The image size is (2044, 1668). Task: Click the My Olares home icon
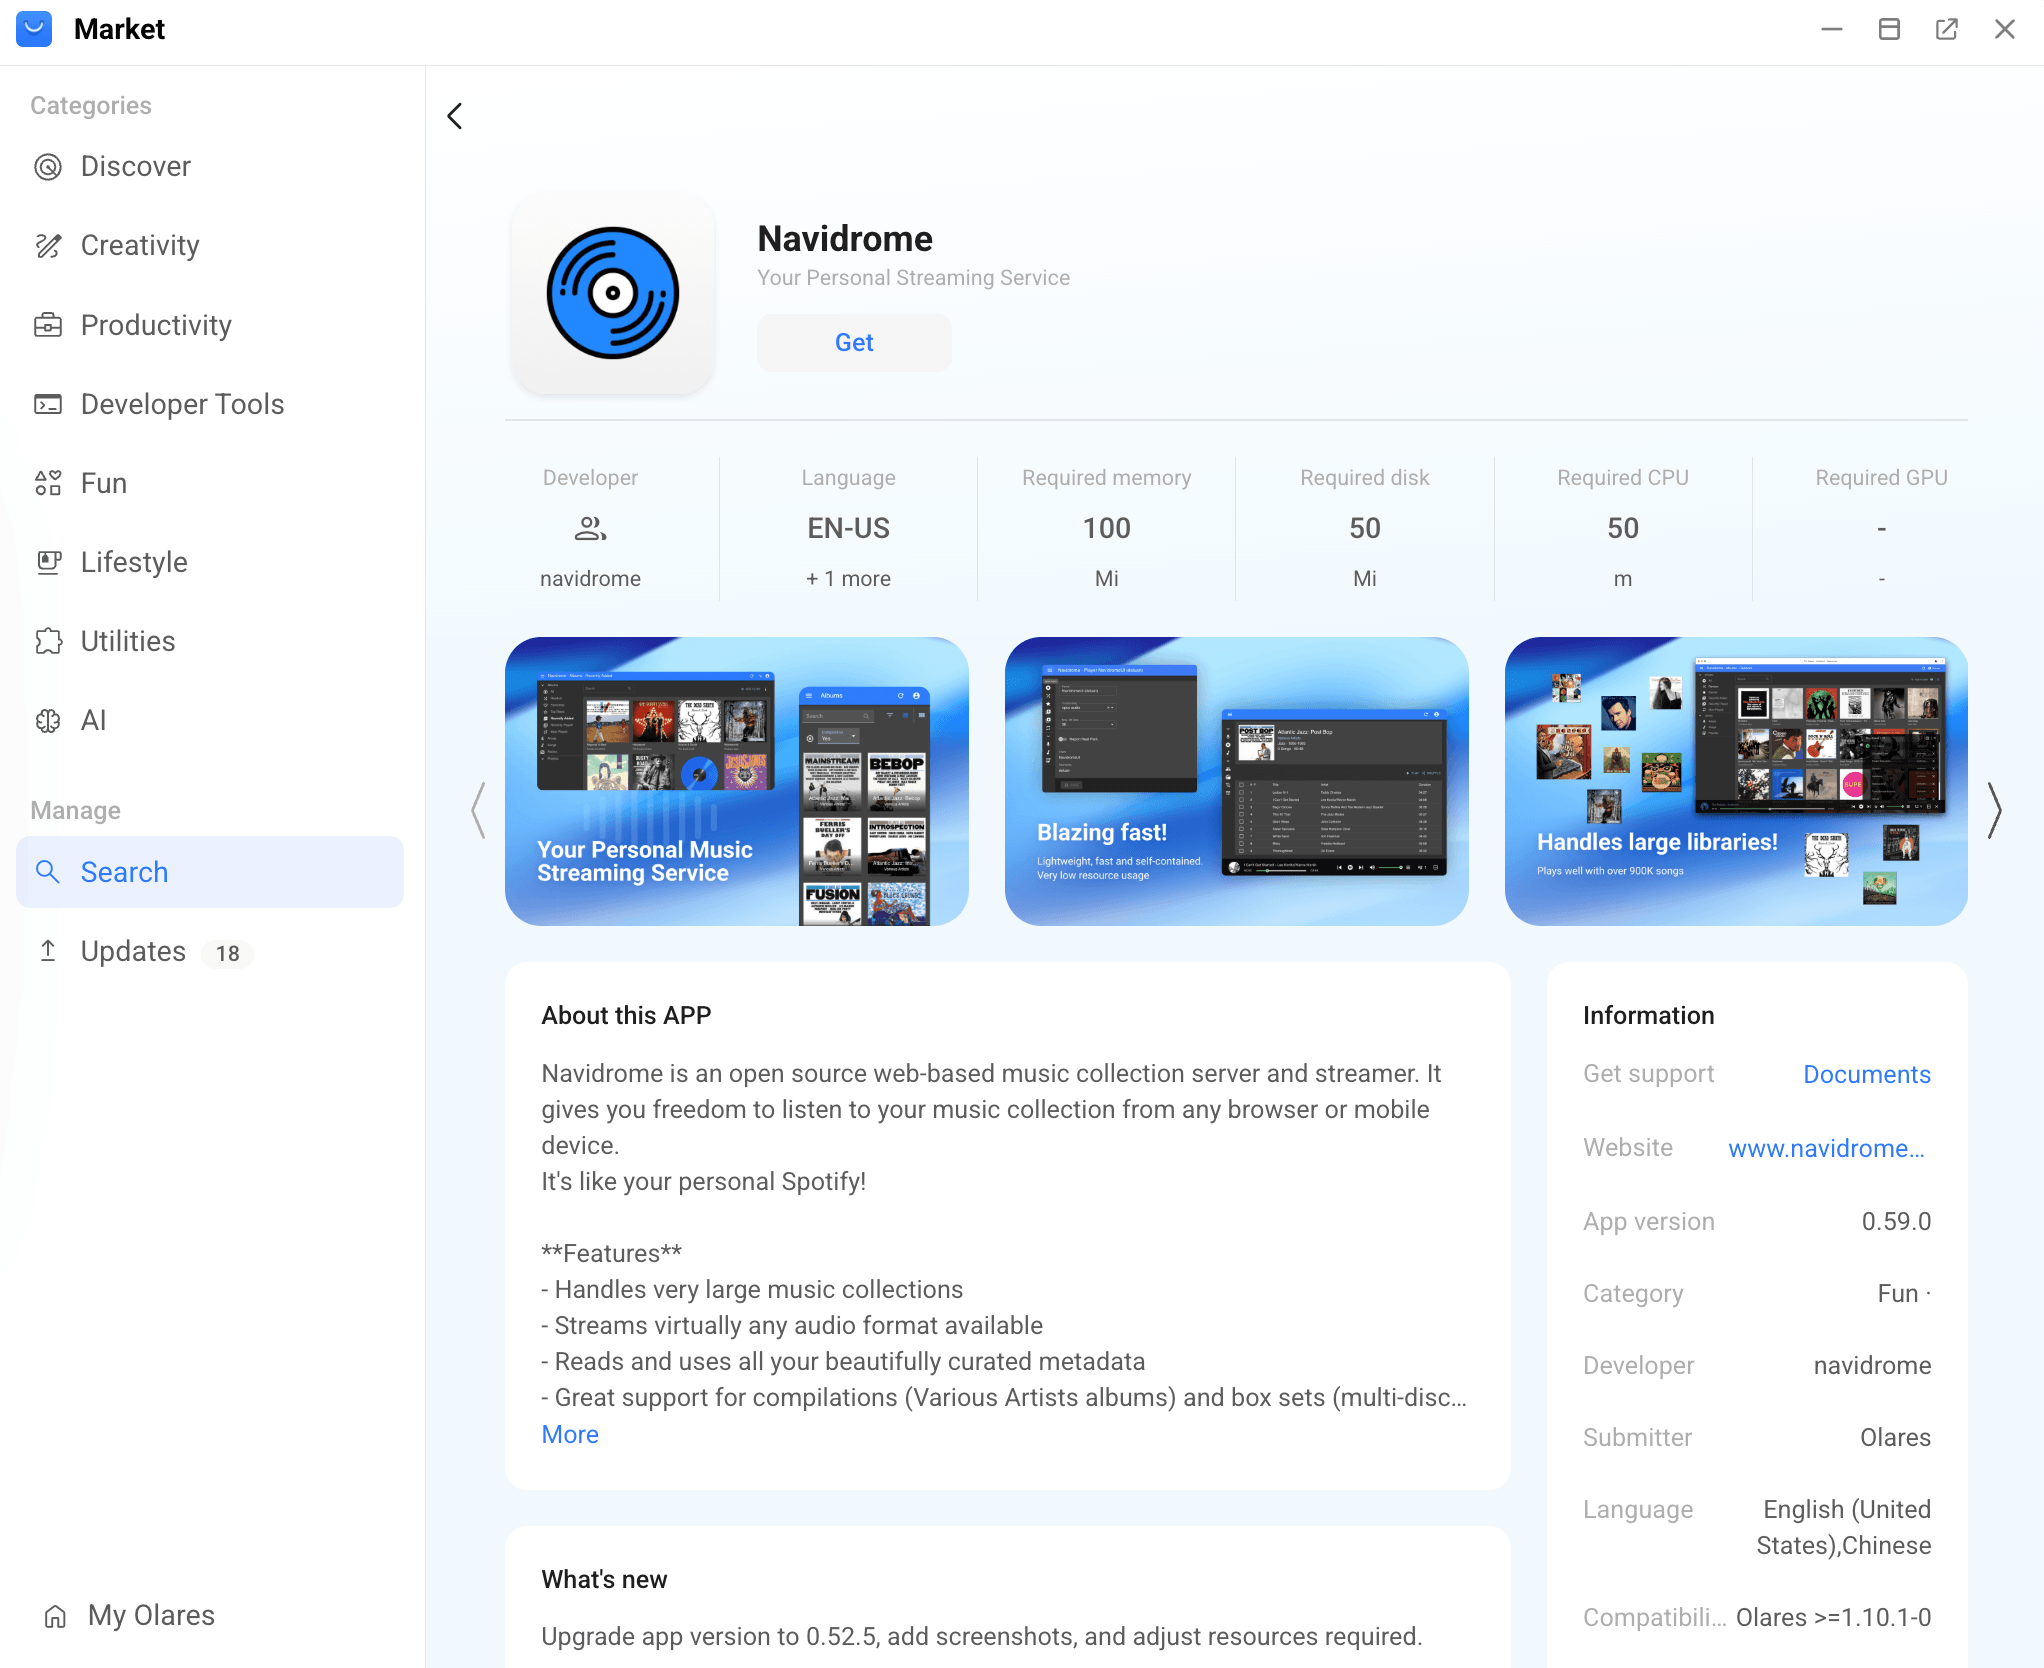pos(55,1616)
